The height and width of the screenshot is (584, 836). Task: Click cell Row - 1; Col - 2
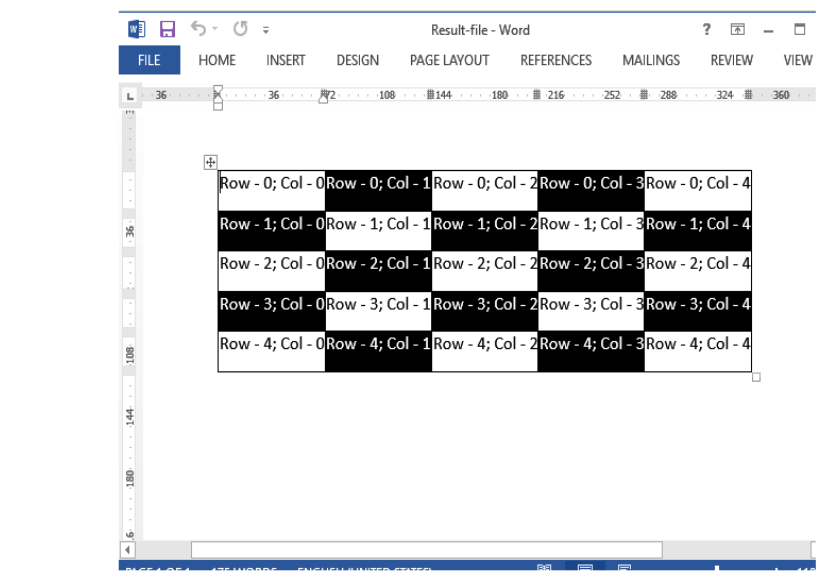click(485, 230)
